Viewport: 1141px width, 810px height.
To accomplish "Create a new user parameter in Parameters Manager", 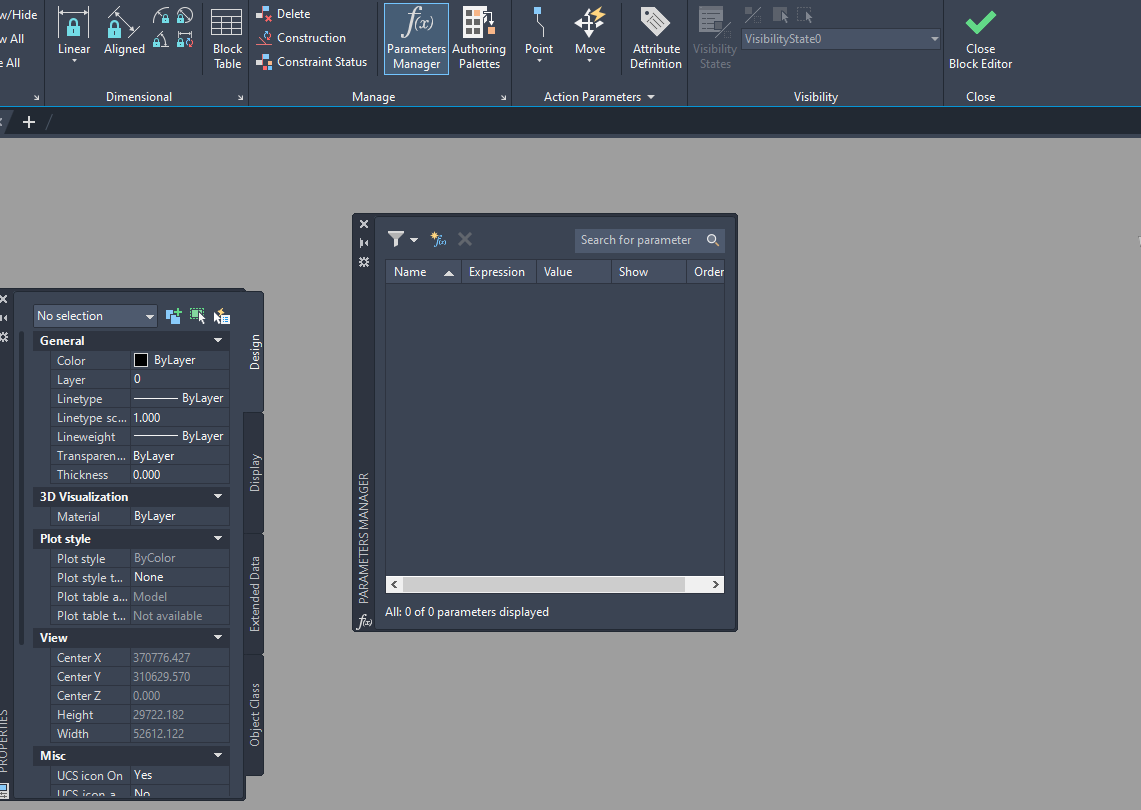I will (x=438, y=240).
